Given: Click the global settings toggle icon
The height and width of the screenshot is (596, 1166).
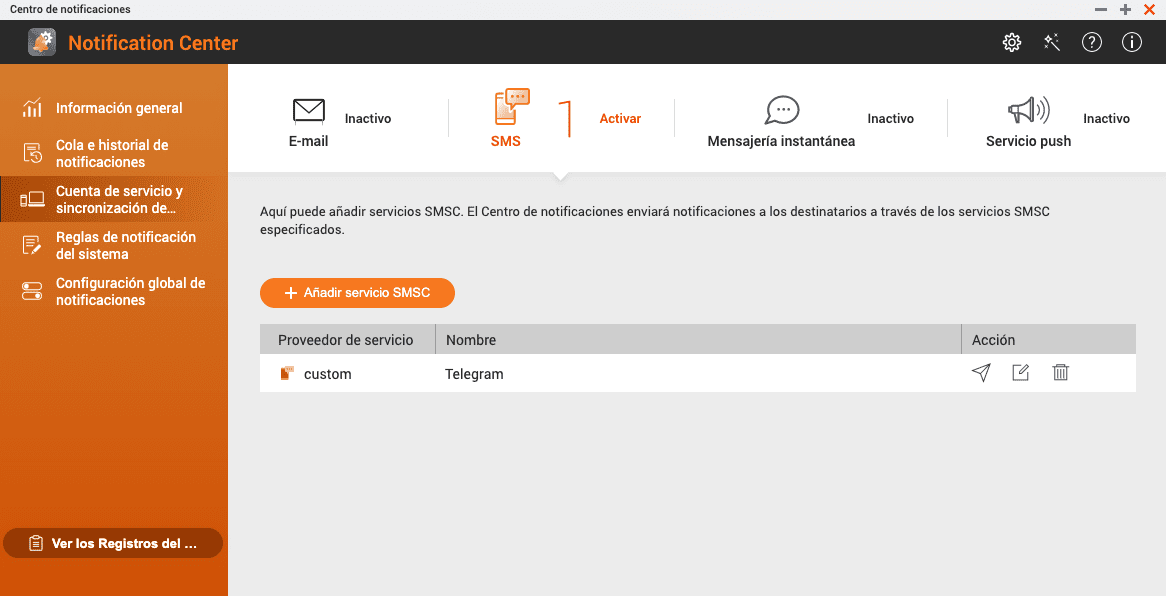Looking at the screenshot, I should 32,291.
